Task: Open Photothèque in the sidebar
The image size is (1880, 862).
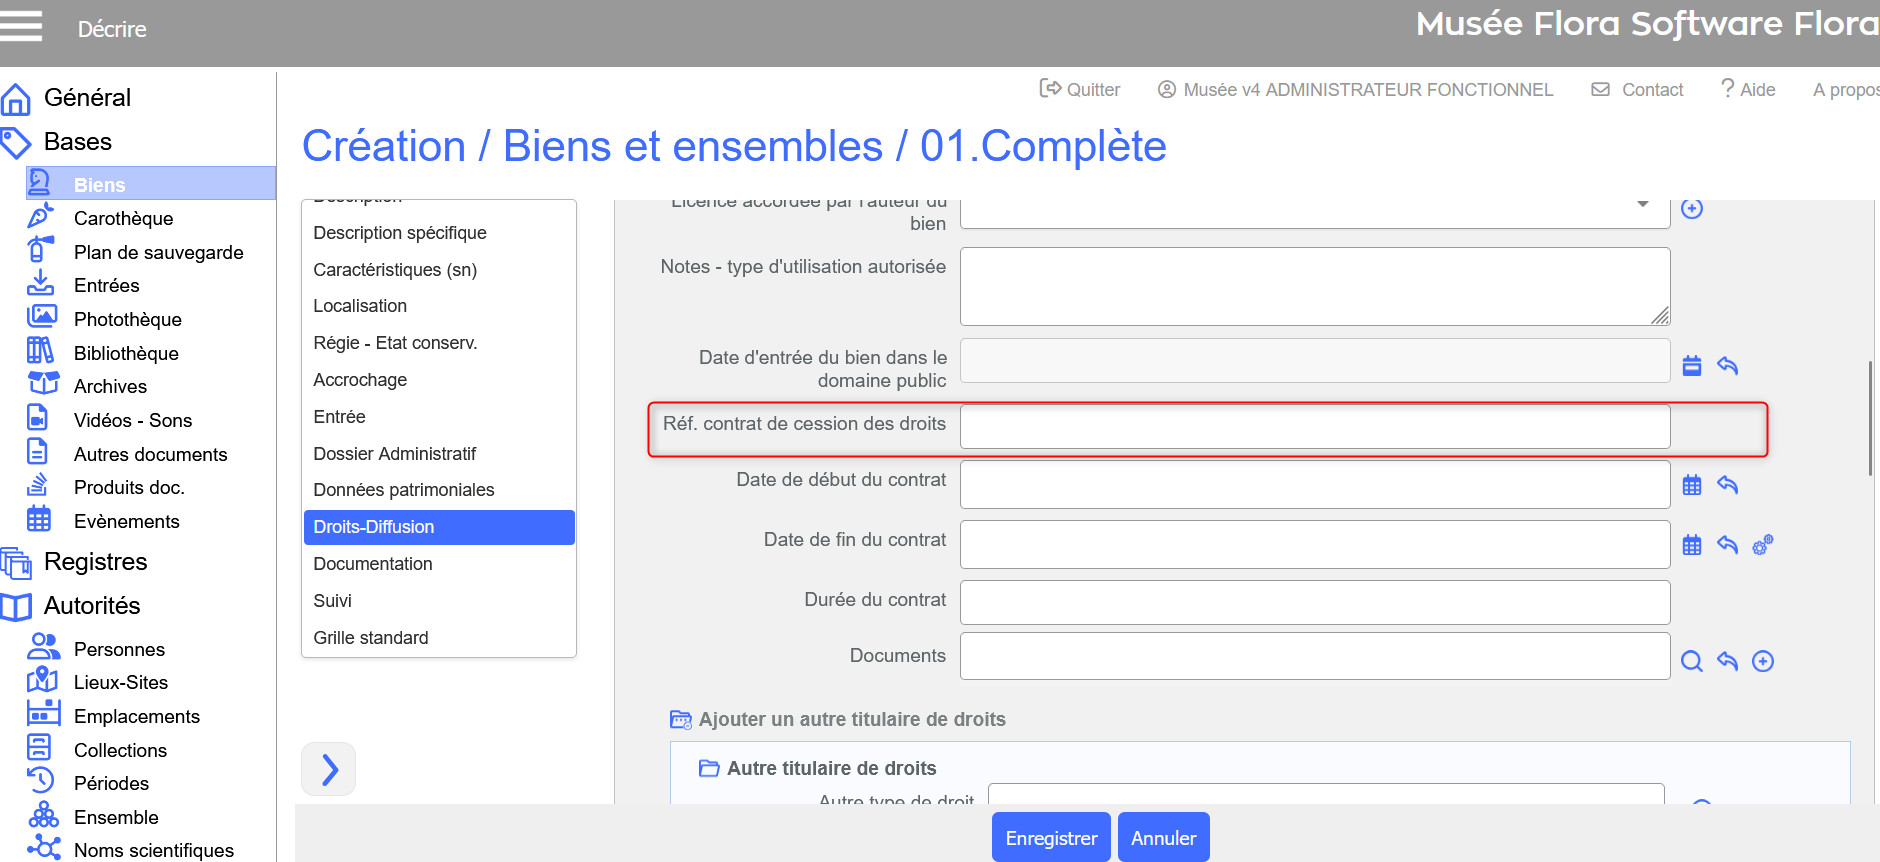Action: tap(127, 319)
